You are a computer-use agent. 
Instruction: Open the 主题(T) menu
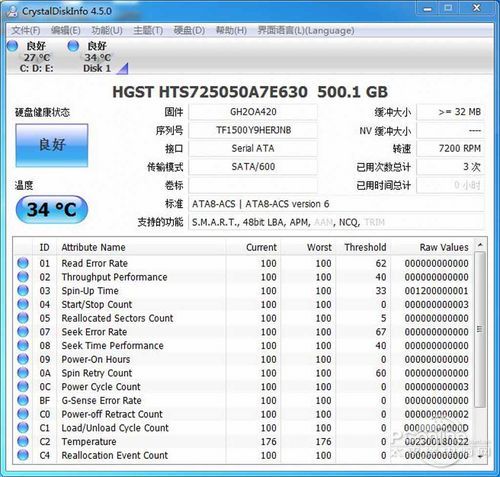148,31
